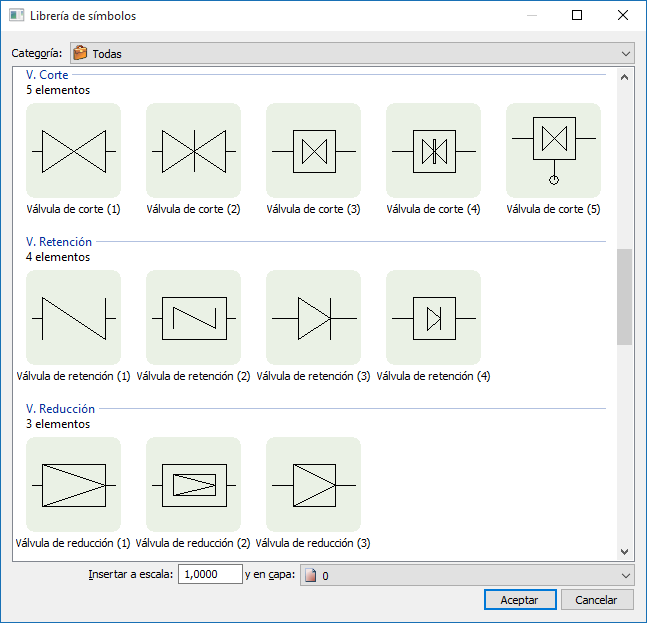Click the Insertar a escala input field

pyautogui.click(x=210, y=574)
